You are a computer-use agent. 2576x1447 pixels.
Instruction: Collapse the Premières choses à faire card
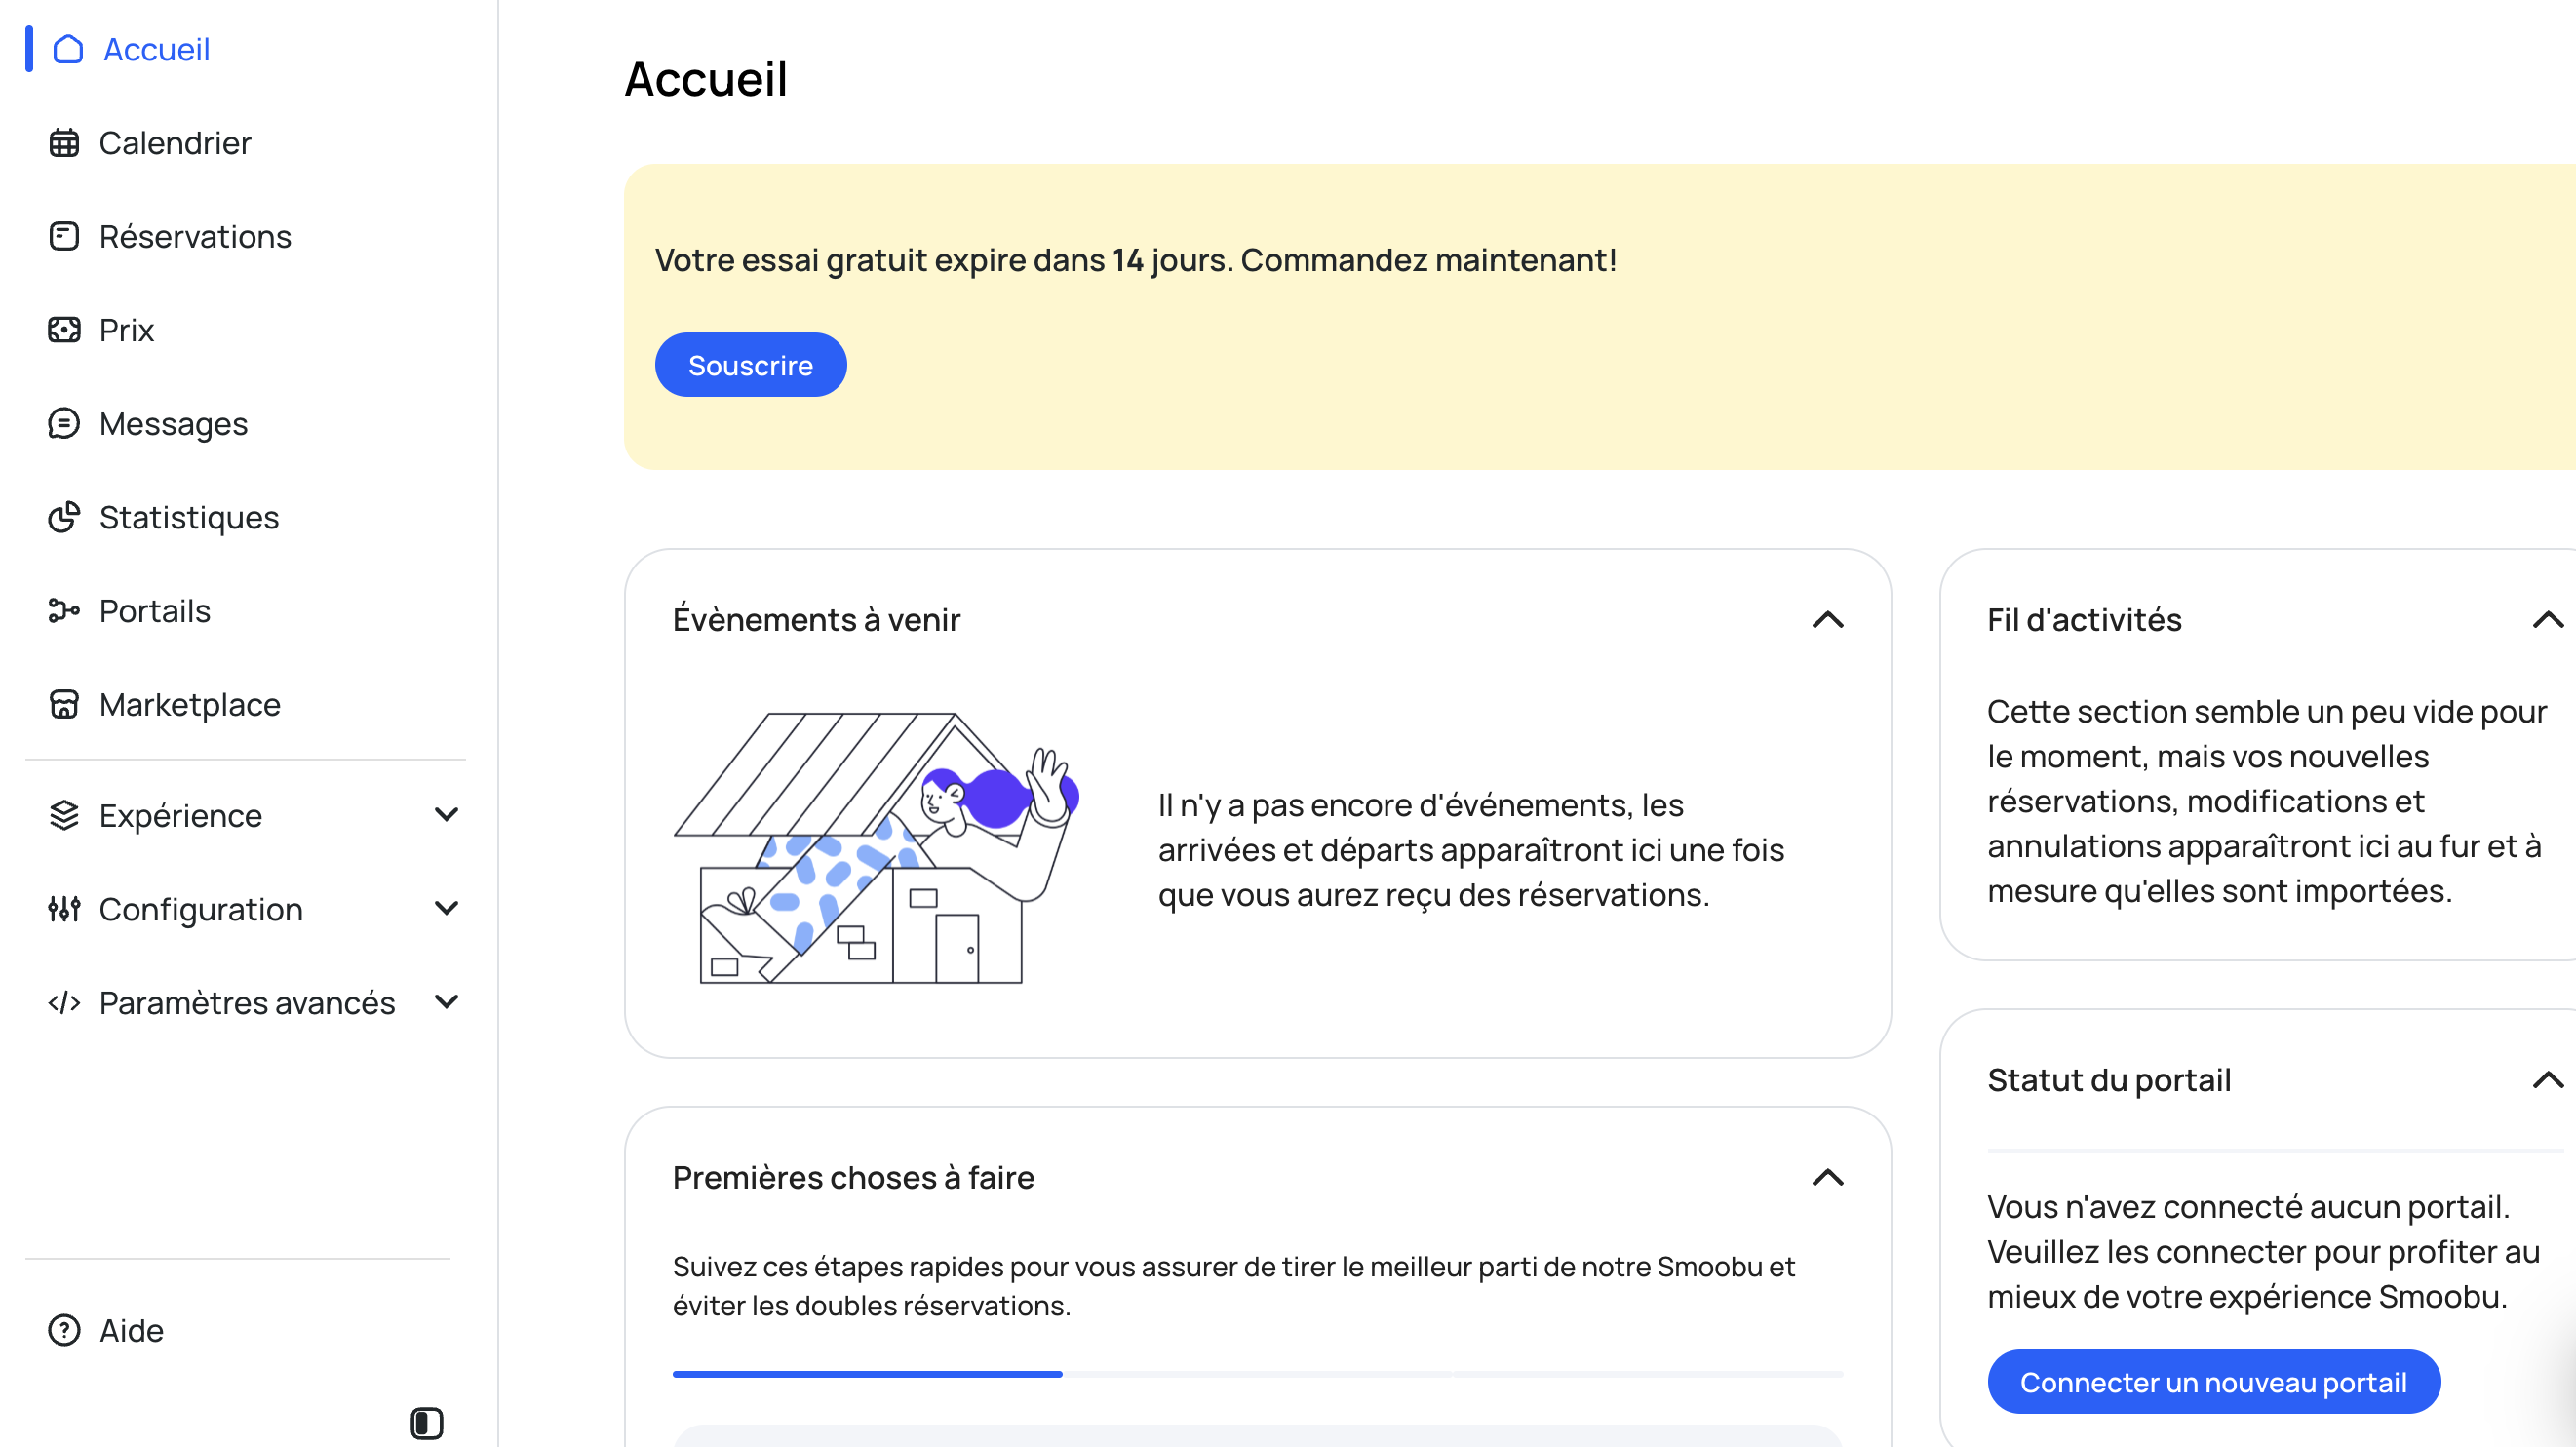click(1828, 1178)
